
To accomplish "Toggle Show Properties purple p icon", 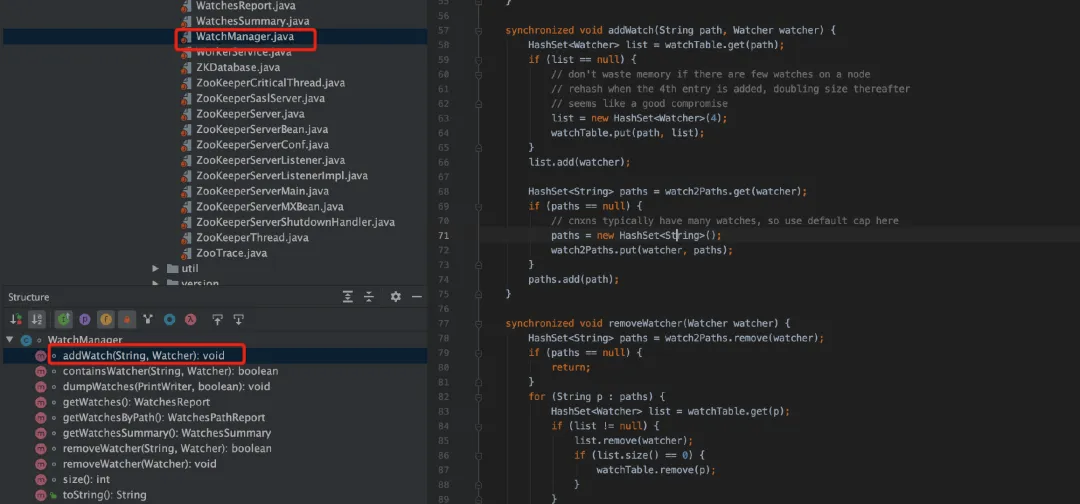I will pos(85,319).
